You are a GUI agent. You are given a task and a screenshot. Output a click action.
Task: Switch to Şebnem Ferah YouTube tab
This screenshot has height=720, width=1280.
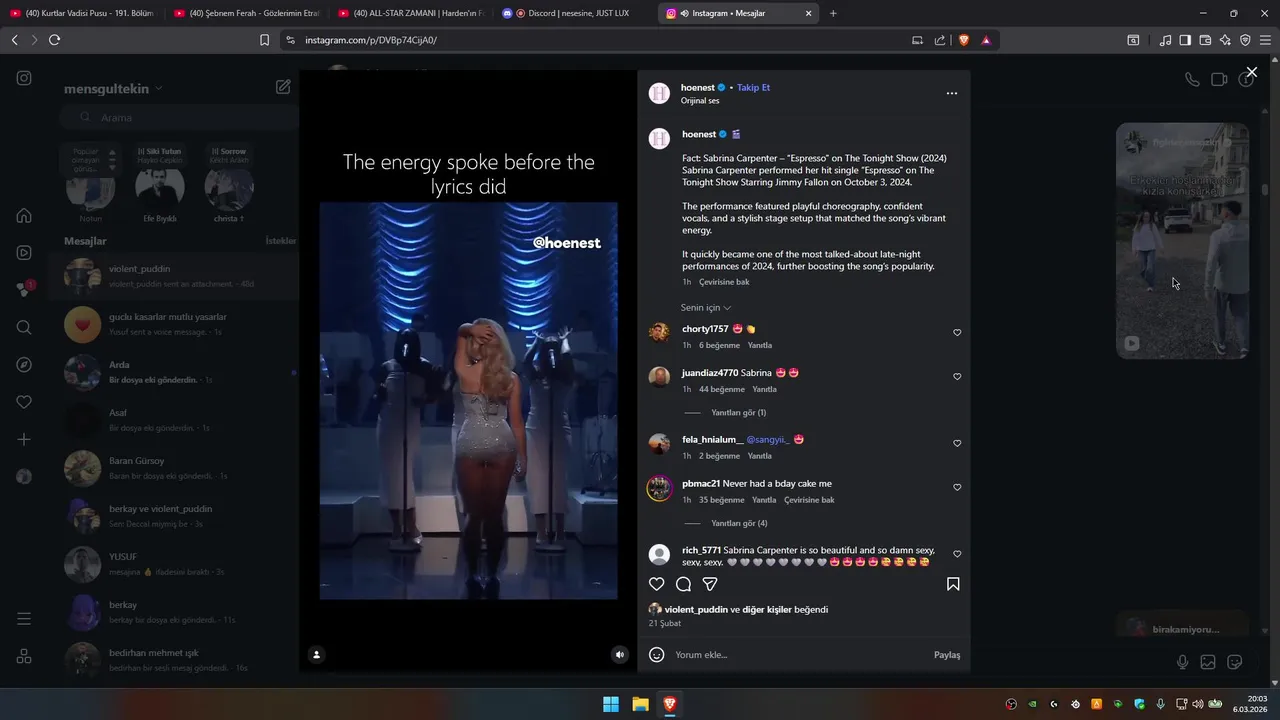click(x=246, y=13)
